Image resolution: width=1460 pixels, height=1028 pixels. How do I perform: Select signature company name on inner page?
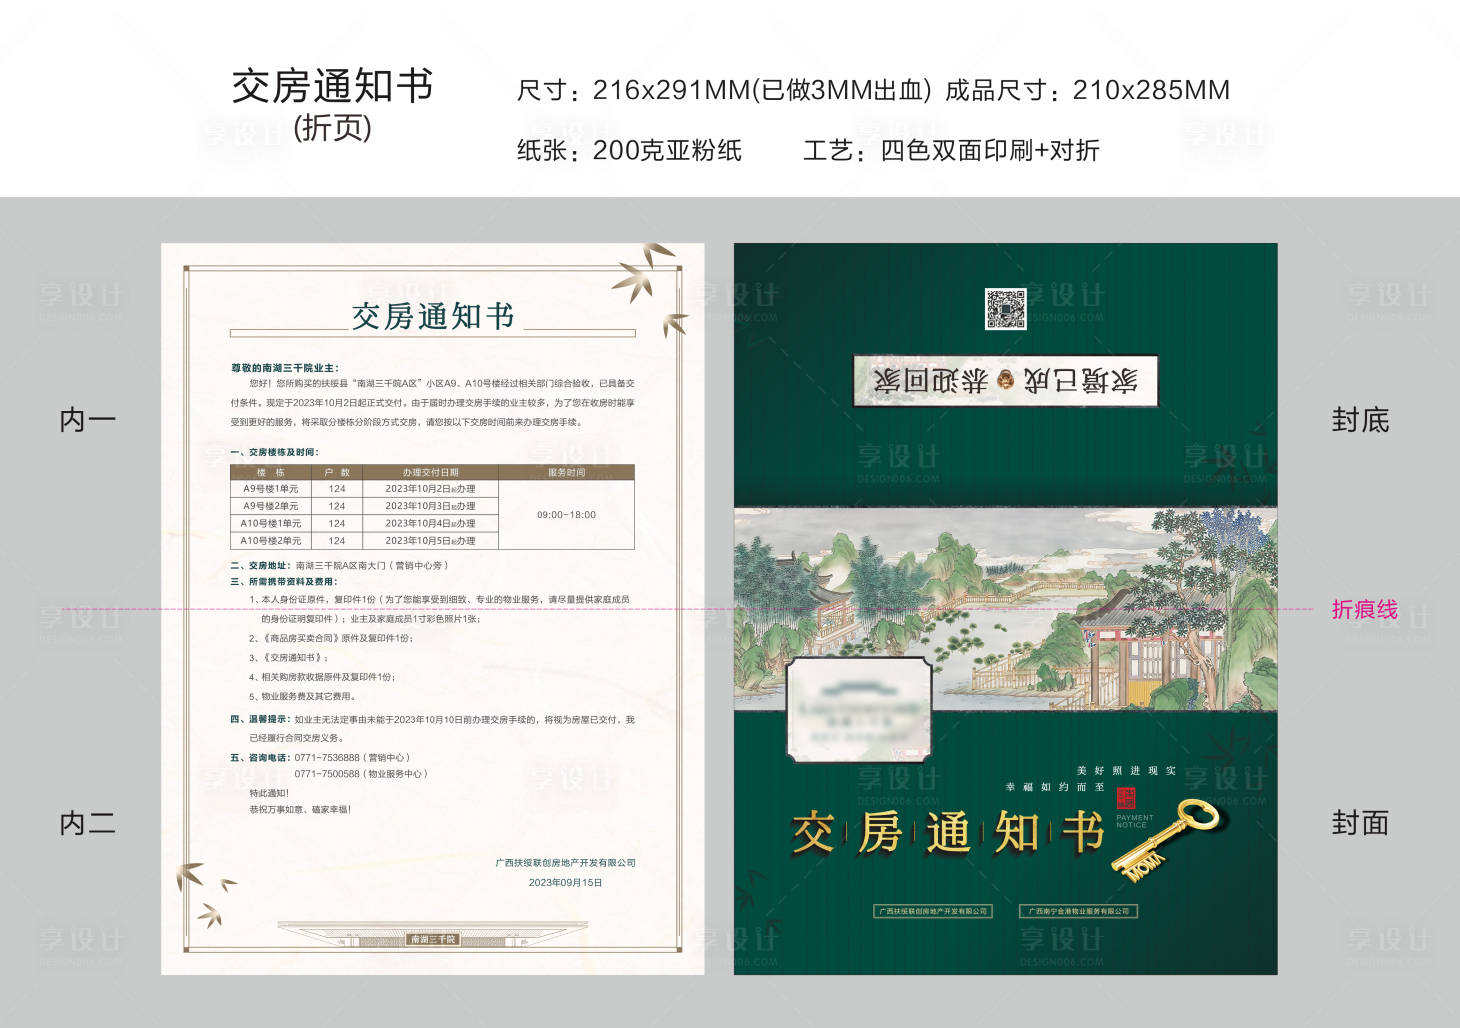point(565,862)
